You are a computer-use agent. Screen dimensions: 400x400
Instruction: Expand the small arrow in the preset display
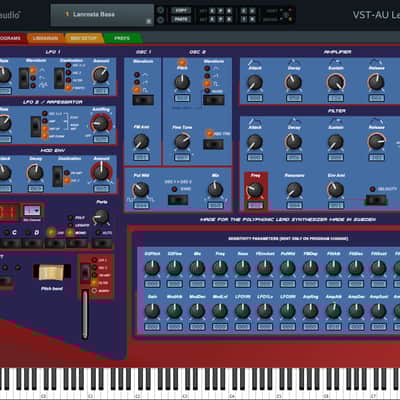[149, 21]
